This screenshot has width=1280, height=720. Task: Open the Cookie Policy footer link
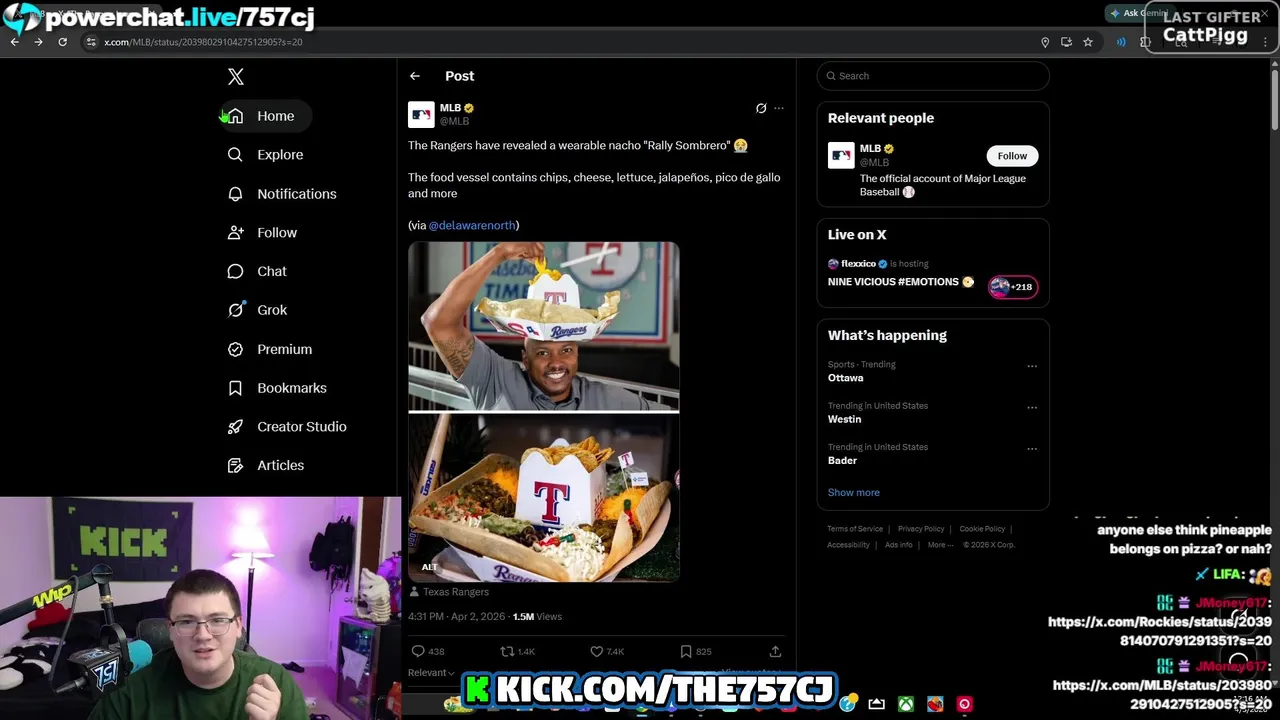click(x=982, y=529)
